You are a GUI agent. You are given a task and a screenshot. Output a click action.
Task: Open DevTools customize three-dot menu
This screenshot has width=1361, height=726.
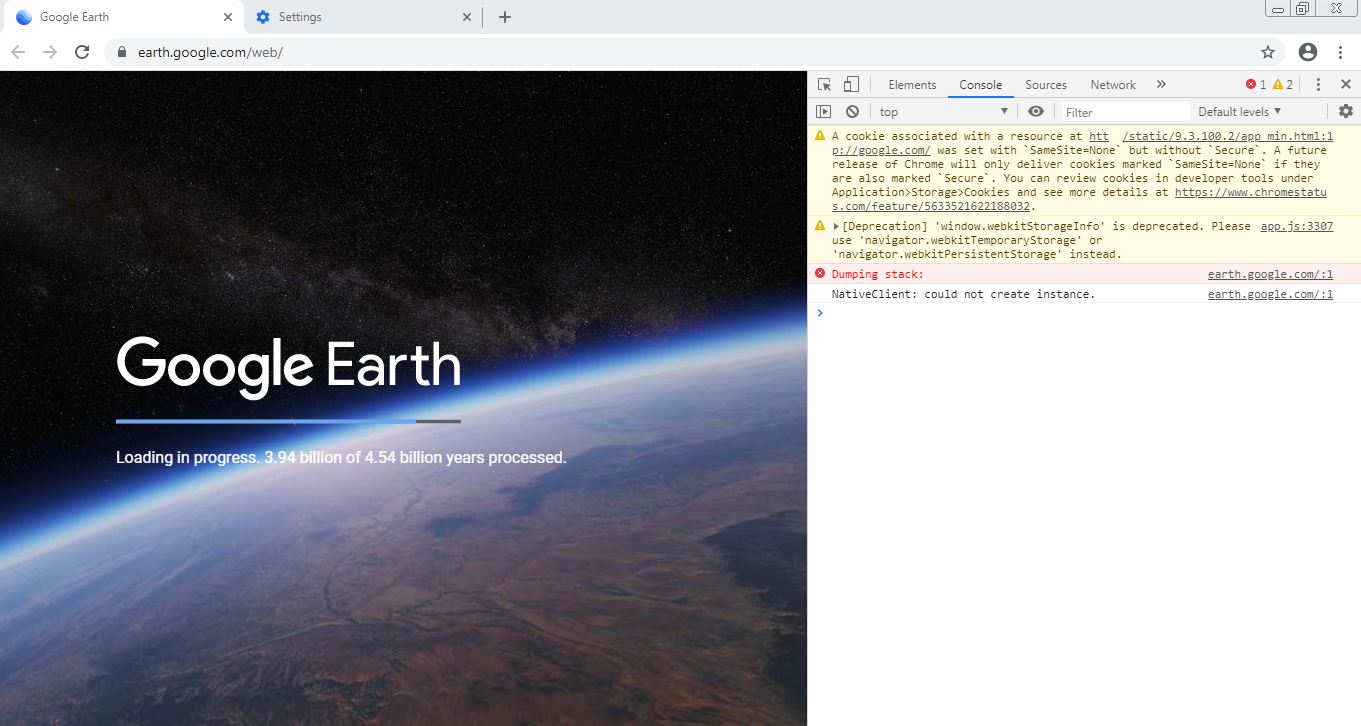pyautogui.click(x=1318, y=85)
